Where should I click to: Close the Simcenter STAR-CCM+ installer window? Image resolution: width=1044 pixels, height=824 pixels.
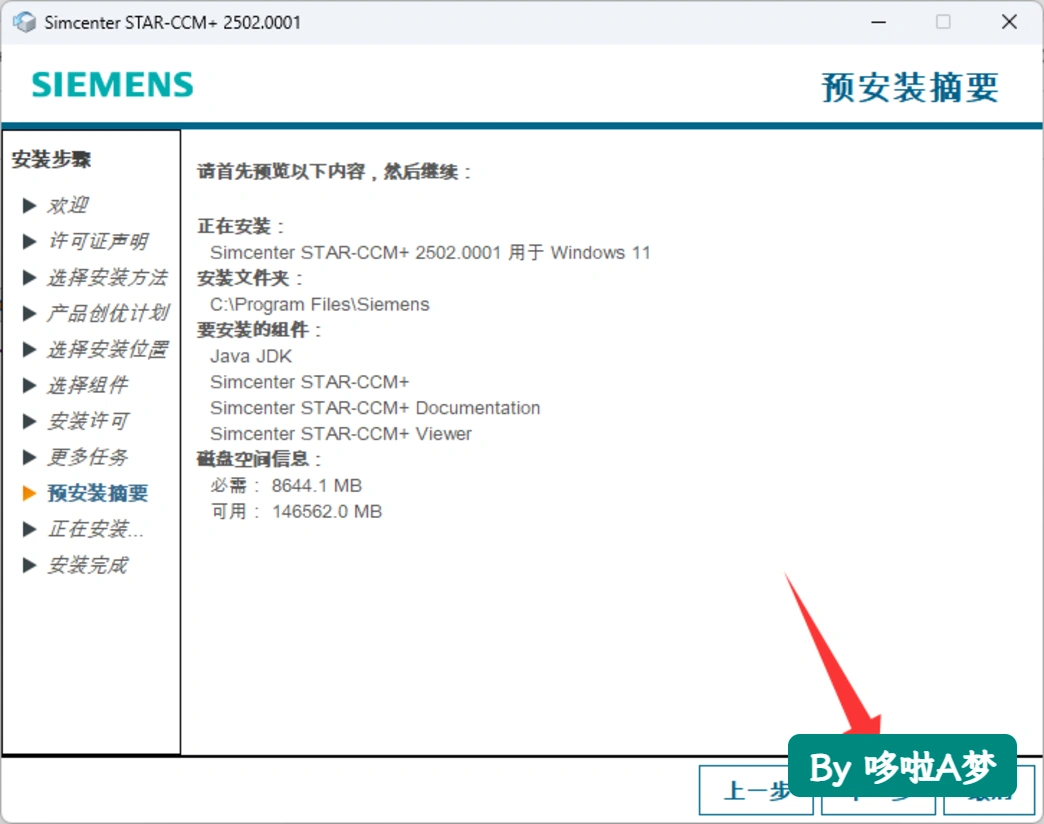pyautogui.click(x=1009, y=22)
